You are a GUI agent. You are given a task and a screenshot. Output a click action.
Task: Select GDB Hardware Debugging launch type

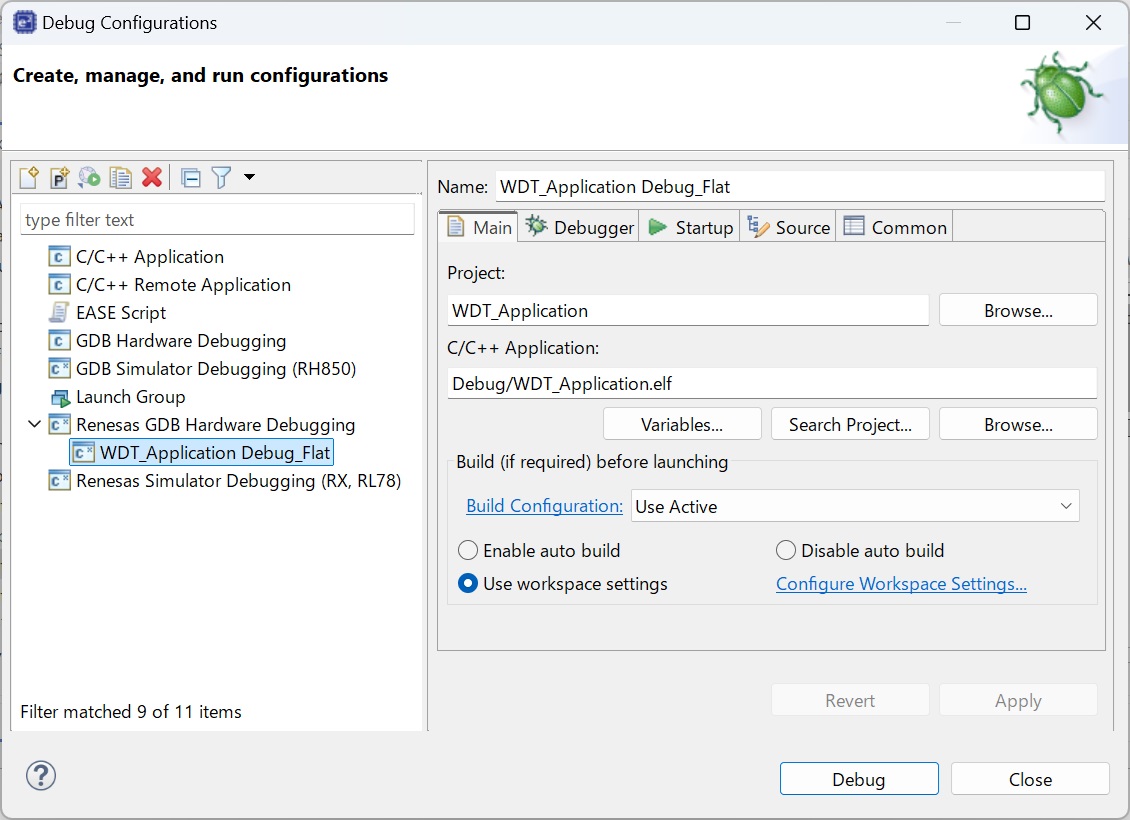click(x=167, y=341)
